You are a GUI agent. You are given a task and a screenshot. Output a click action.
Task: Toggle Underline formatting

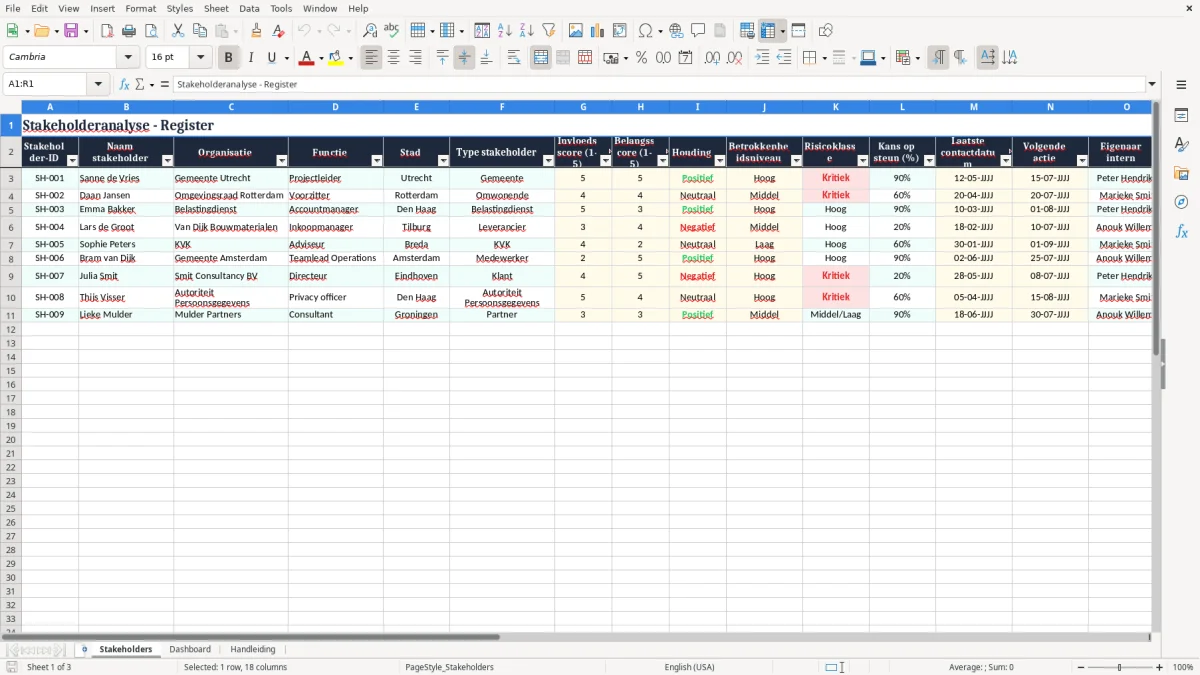pos(271,58)
